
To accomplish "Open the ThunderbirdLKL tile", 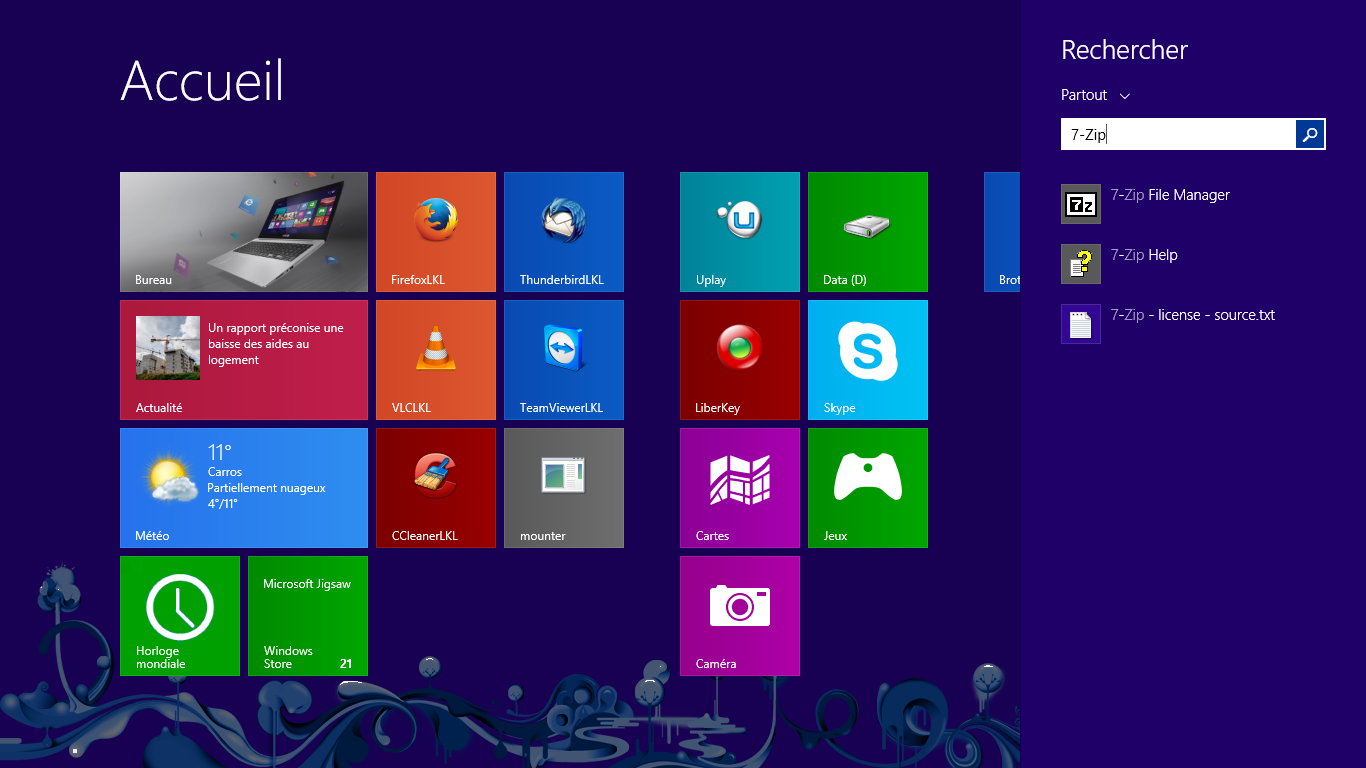I will point(564,232).
